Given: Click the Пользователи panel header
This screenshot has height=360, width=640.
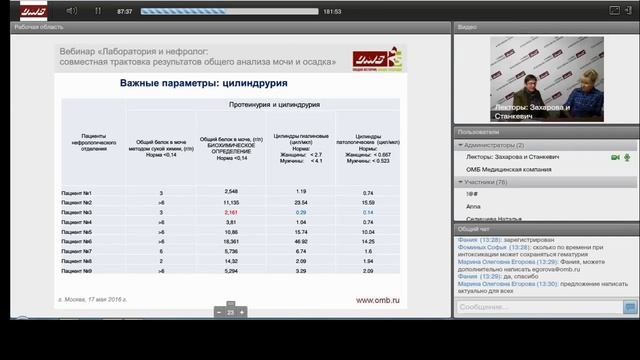Looking at the screenshot, I should coord(547,132).
